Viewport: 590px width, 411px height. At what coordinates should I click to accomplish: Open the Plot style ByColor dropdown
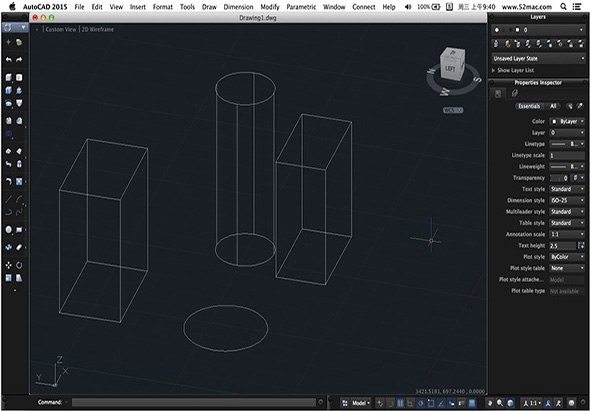tap(567, 257)
